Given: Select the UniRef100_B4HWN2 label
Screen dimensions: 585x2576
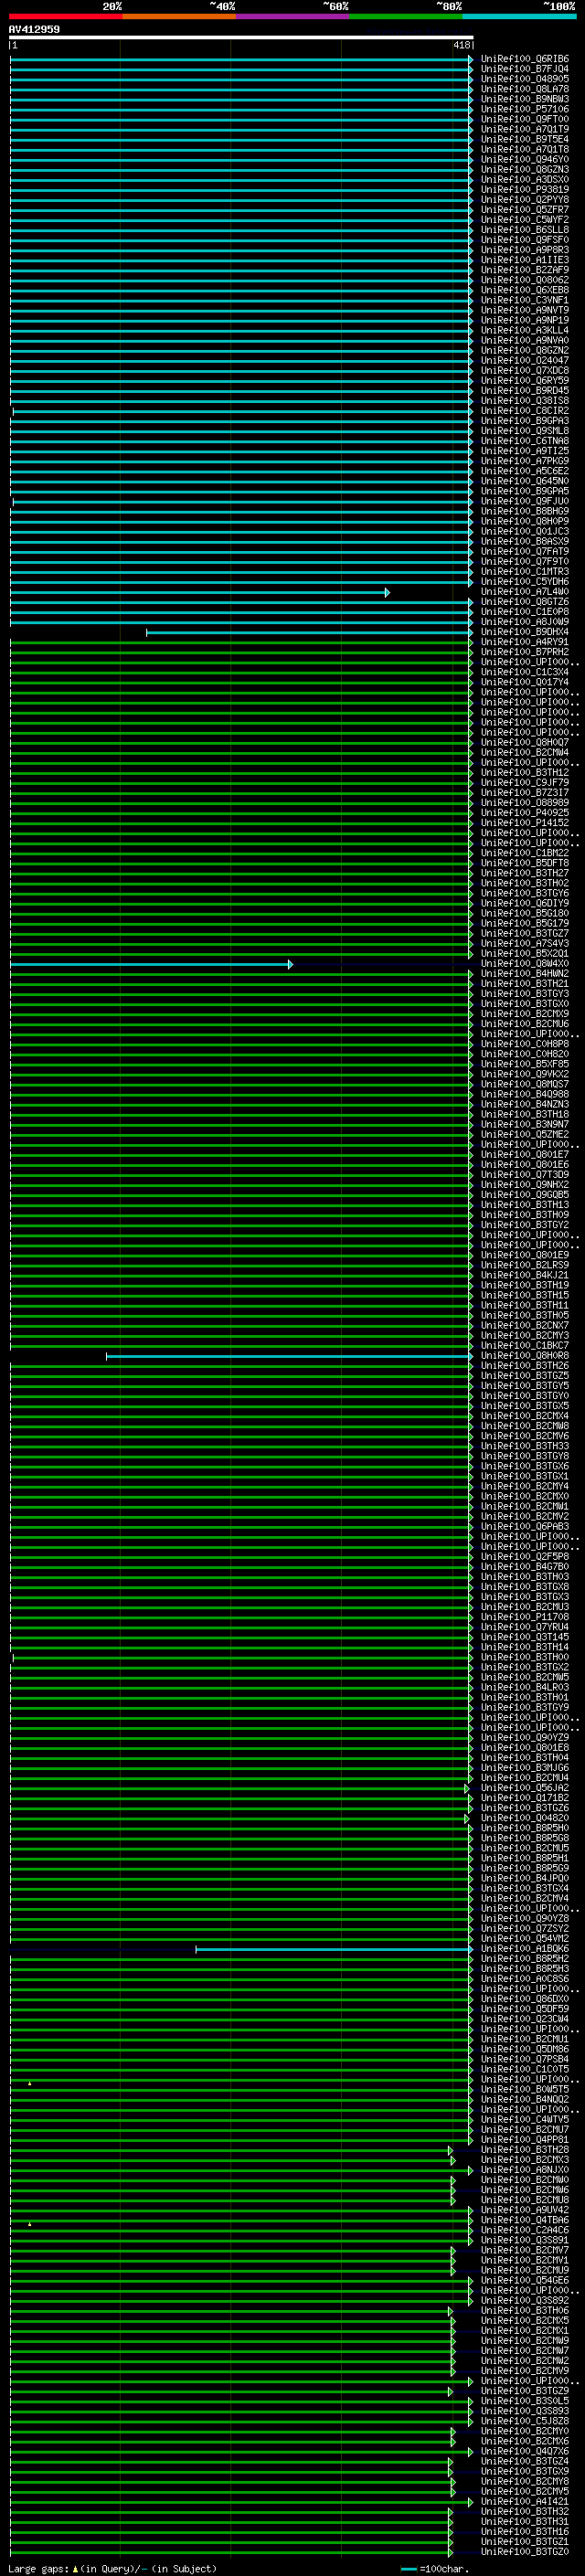Looking at the screenshot, I should coord(525,974).
